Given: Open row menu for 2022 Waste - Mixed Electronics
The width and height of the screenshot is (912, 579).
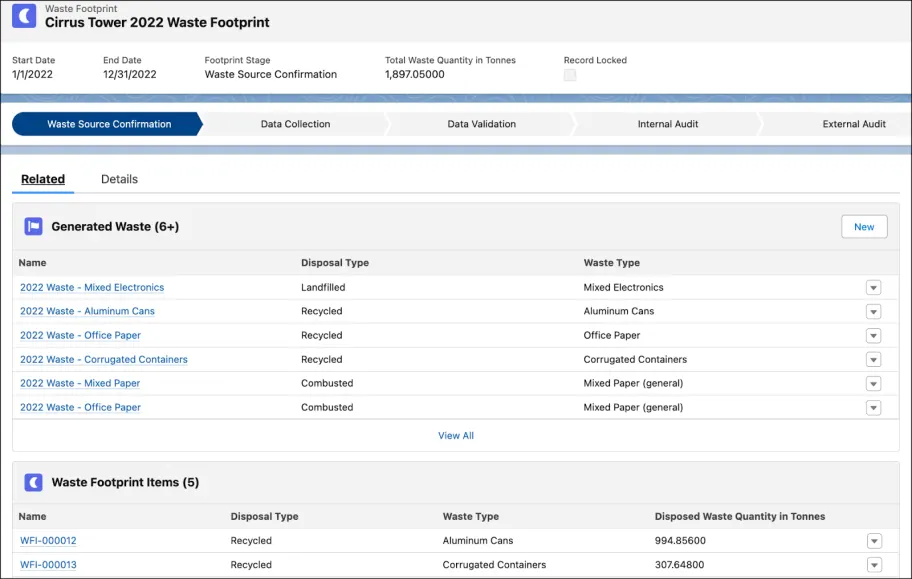Looking at the screenshot, I should [873, 287].
